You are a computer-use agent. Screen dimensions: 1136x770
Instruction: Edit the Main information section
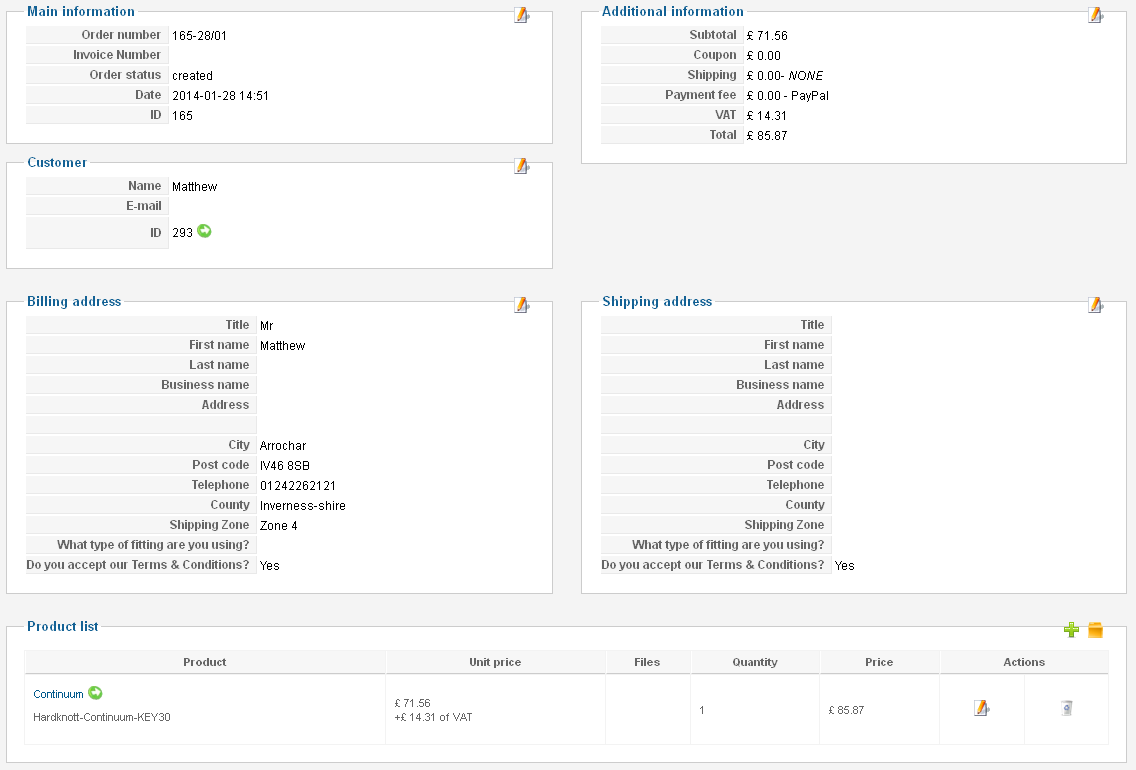coord(521,15)
